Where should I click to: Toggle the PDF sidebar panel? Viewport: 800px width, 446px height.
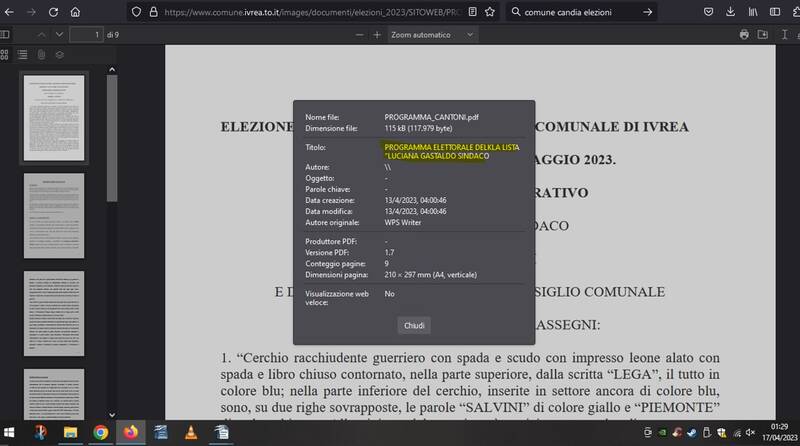coord(6,34)
